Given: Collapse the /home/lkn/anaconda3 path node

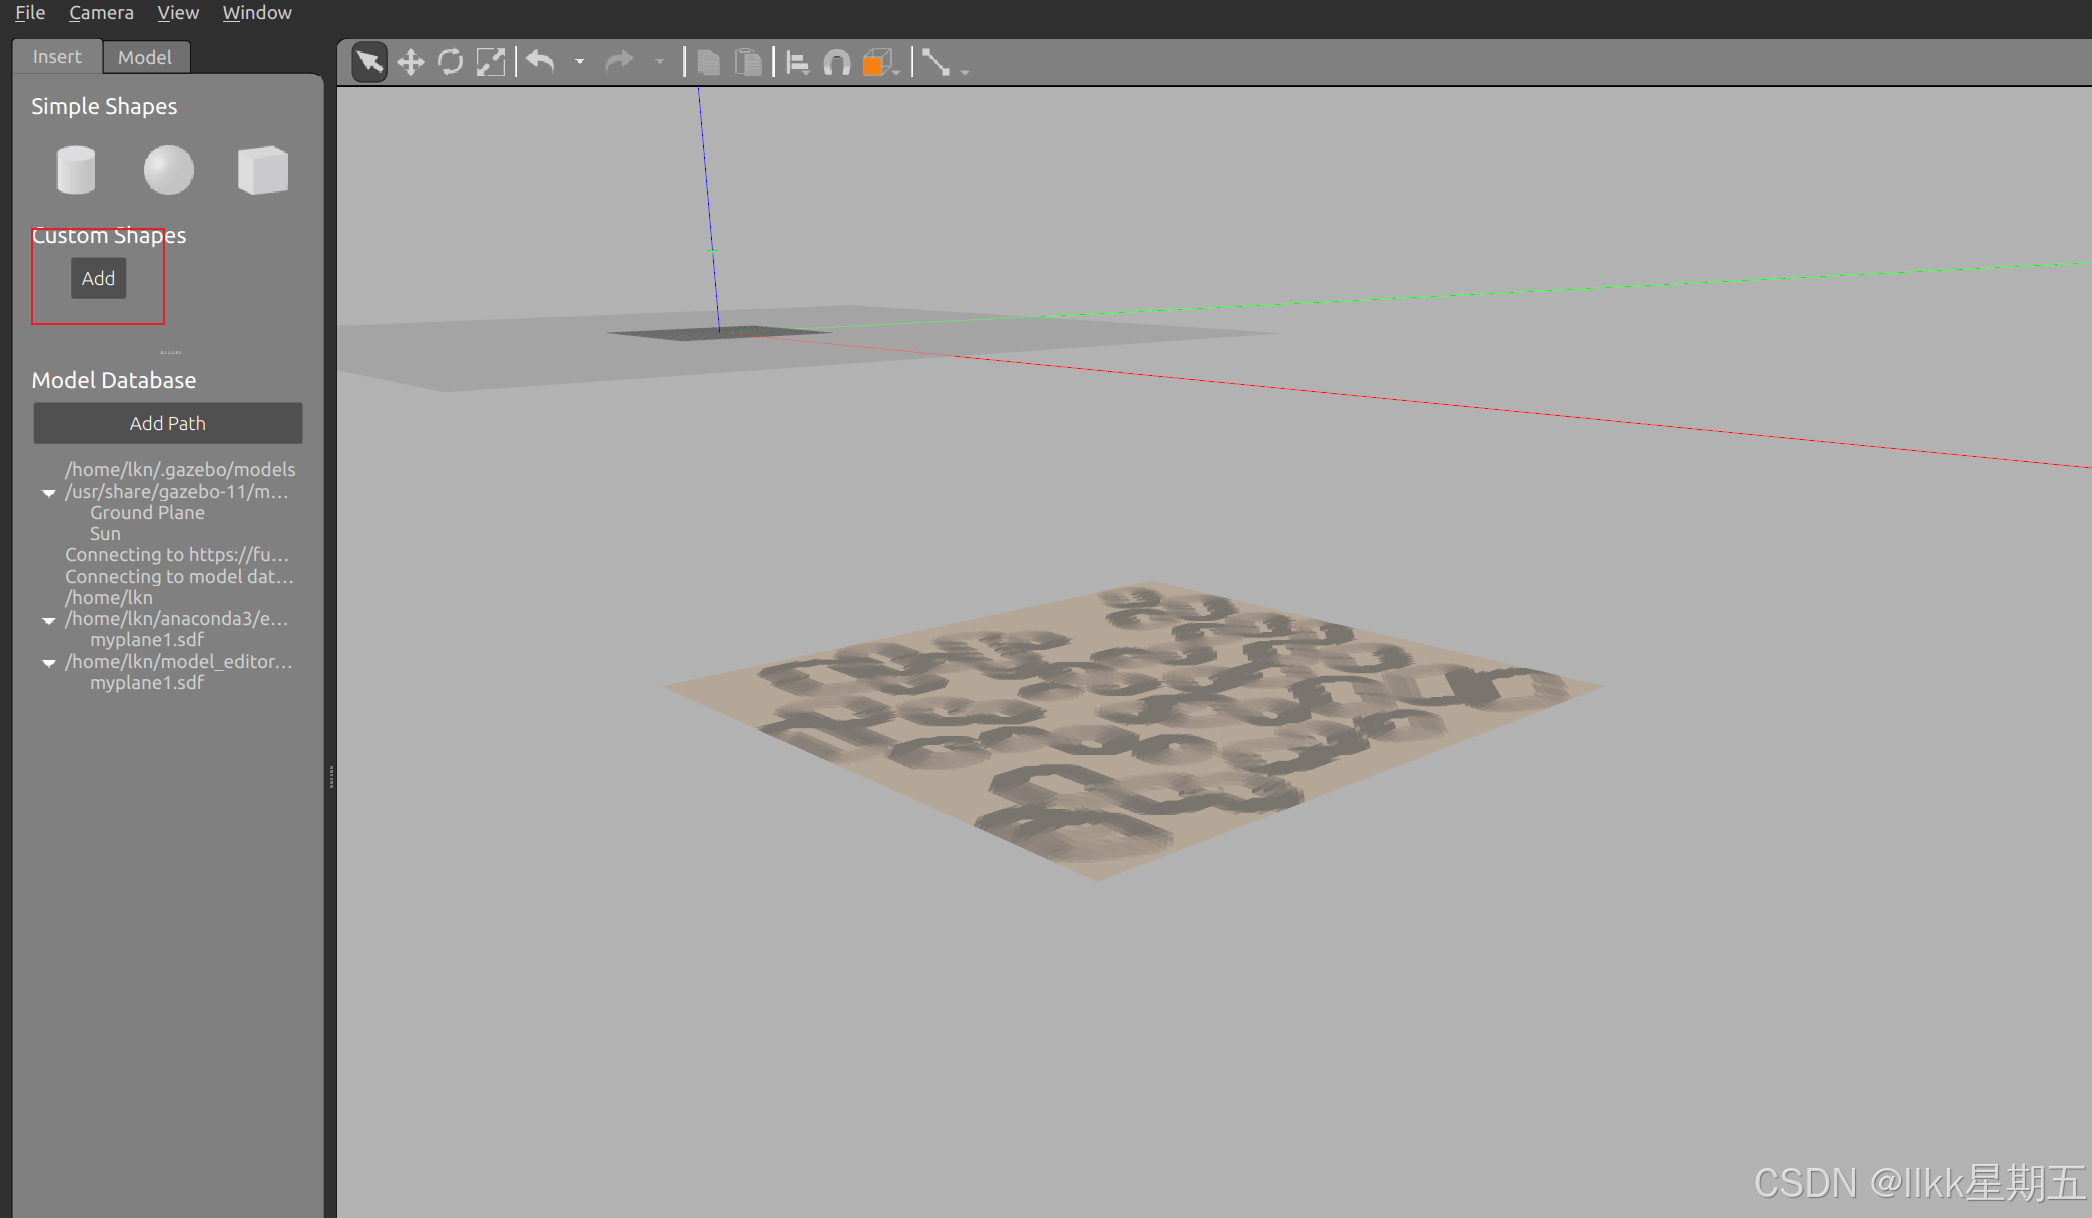Looking at the screenshot, I should coord(48,620).
